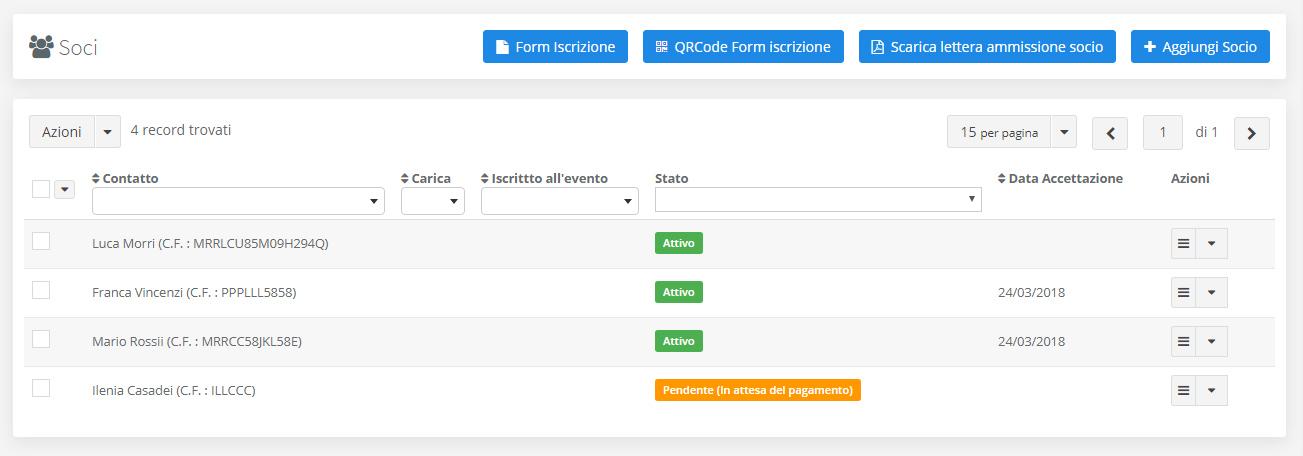The image size is (1303, 456).
Task: Open actions menu icon for Ilenia Casadei
Action: coord(1183,390)
